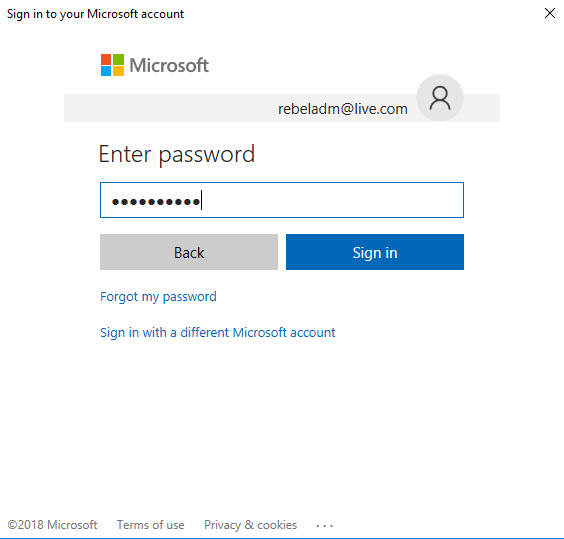This screenshot has width=564, height=539.
Task: Click the window title 'Sign in to your Microsoft account'
Action: (x=95, y=14)
